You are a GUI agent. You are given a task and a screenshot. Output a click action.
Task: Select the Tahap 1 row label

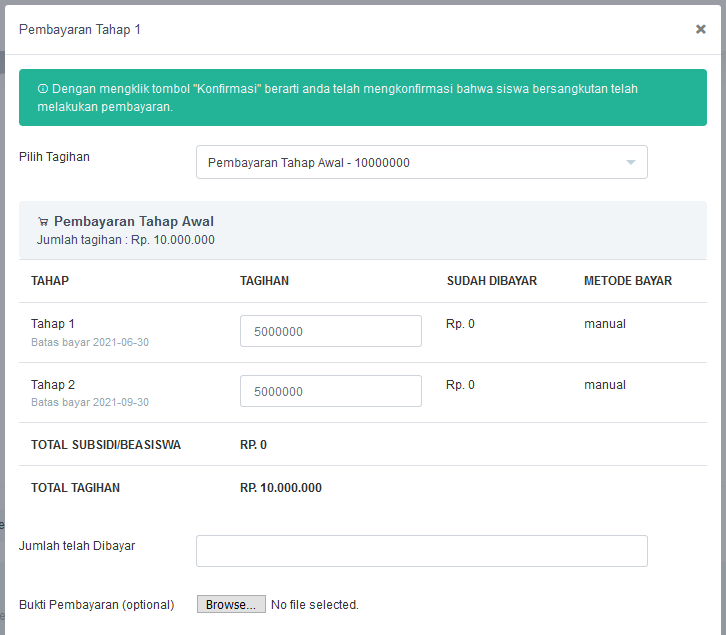[53, 324]
